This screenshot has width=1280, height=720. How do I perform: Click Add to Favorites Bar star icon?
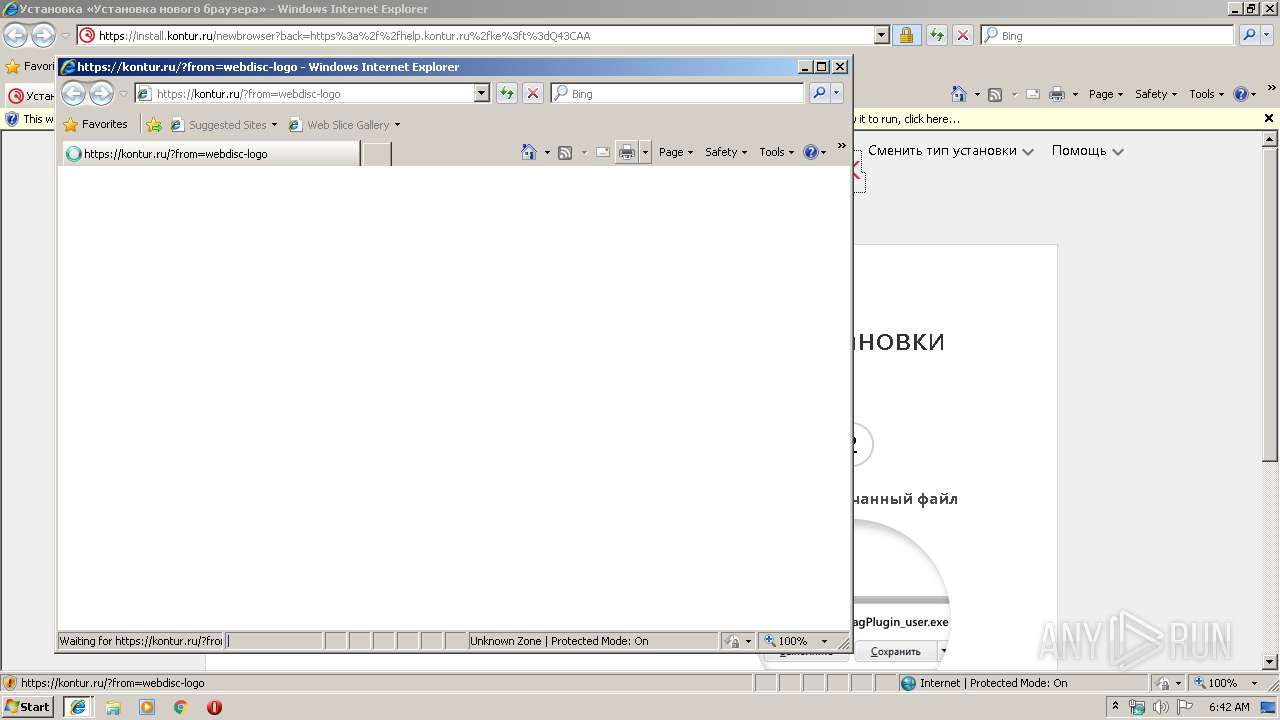pyautogui.click(x=154, y=125)
